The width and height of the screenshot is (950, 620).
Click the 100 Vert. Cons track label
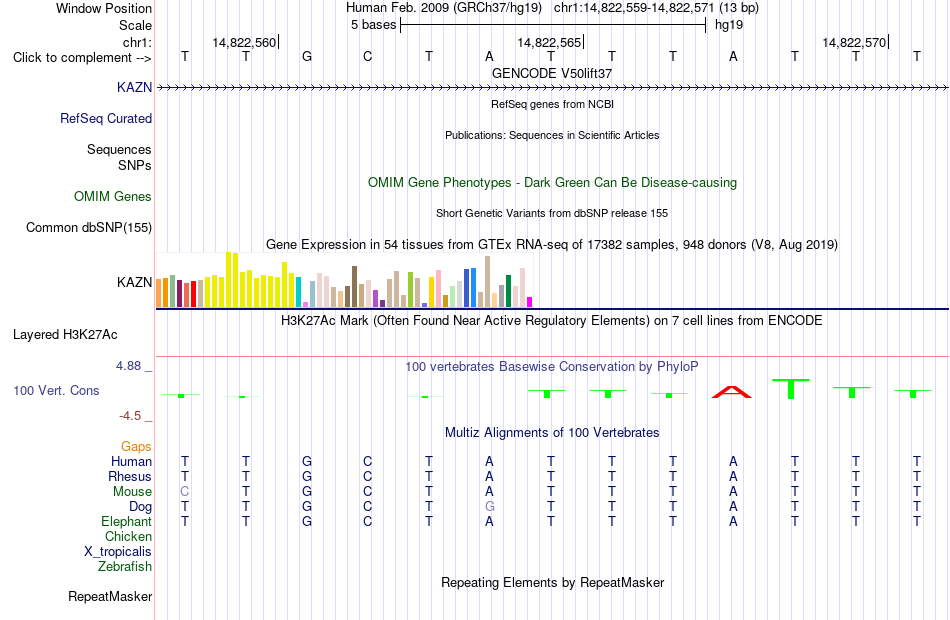click(x=56, y=390)
